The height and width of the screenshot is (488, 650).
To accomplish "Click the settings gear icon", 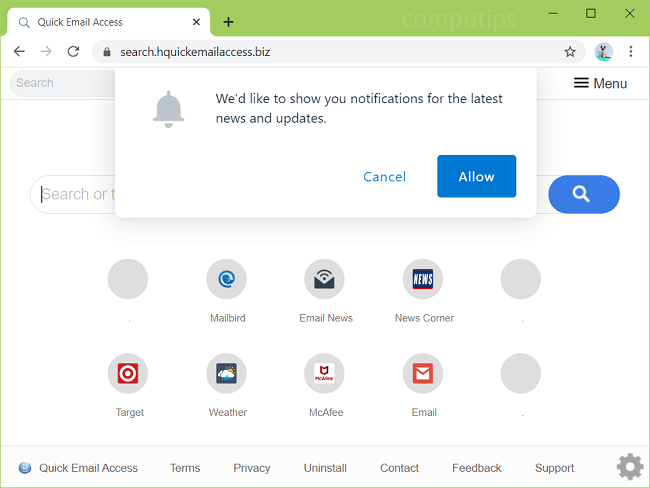I will tap(629, 467).
